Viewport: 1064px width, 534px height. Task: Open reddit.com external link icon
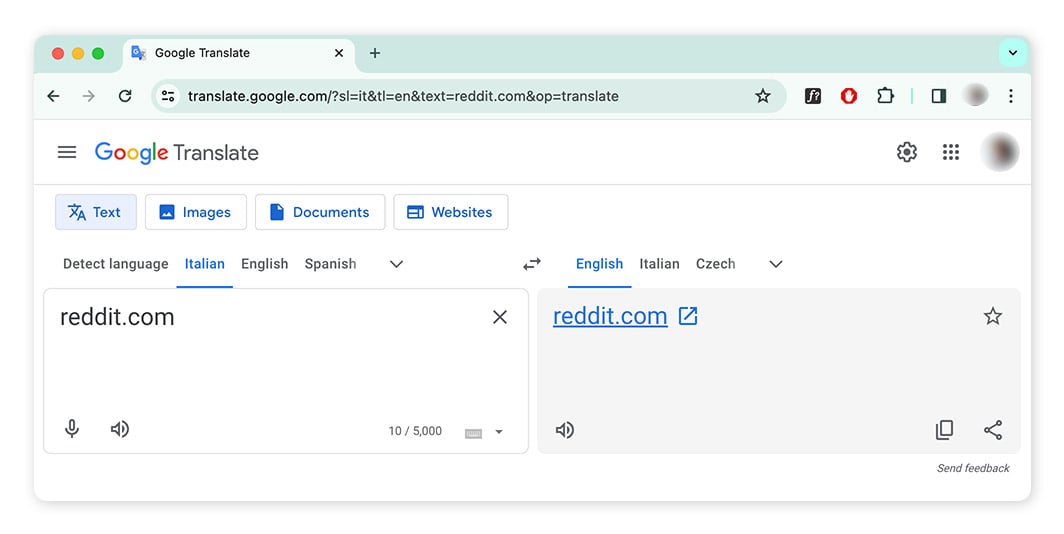[x=688, y=316]
